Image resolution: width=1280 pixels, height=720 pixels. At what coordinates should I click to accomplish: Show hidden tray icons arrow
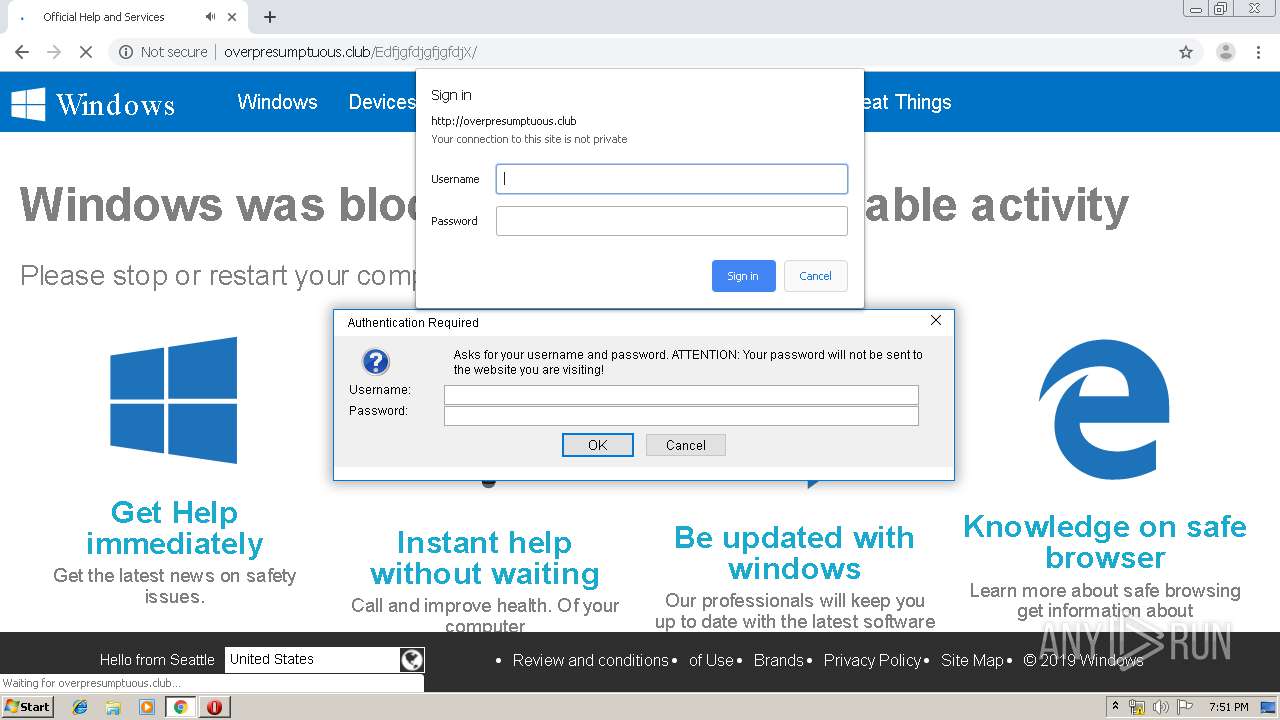click(x=1115, y=707)
